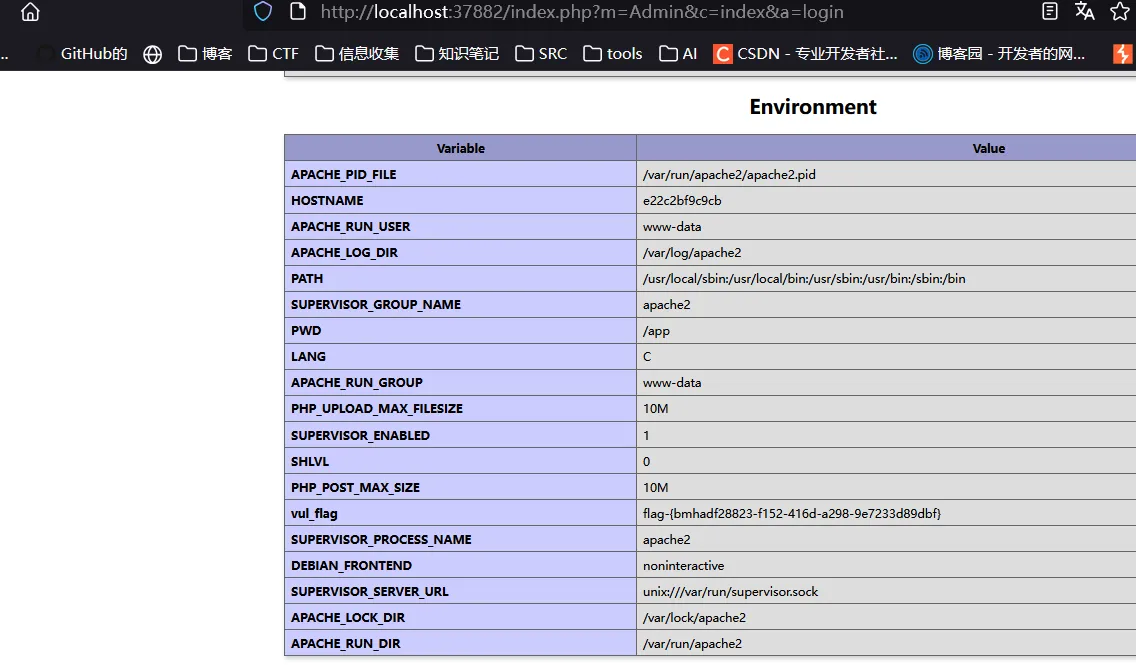
Task: Select the flag-{bmhadf28823...} value
Action: [x=792, y=514]
